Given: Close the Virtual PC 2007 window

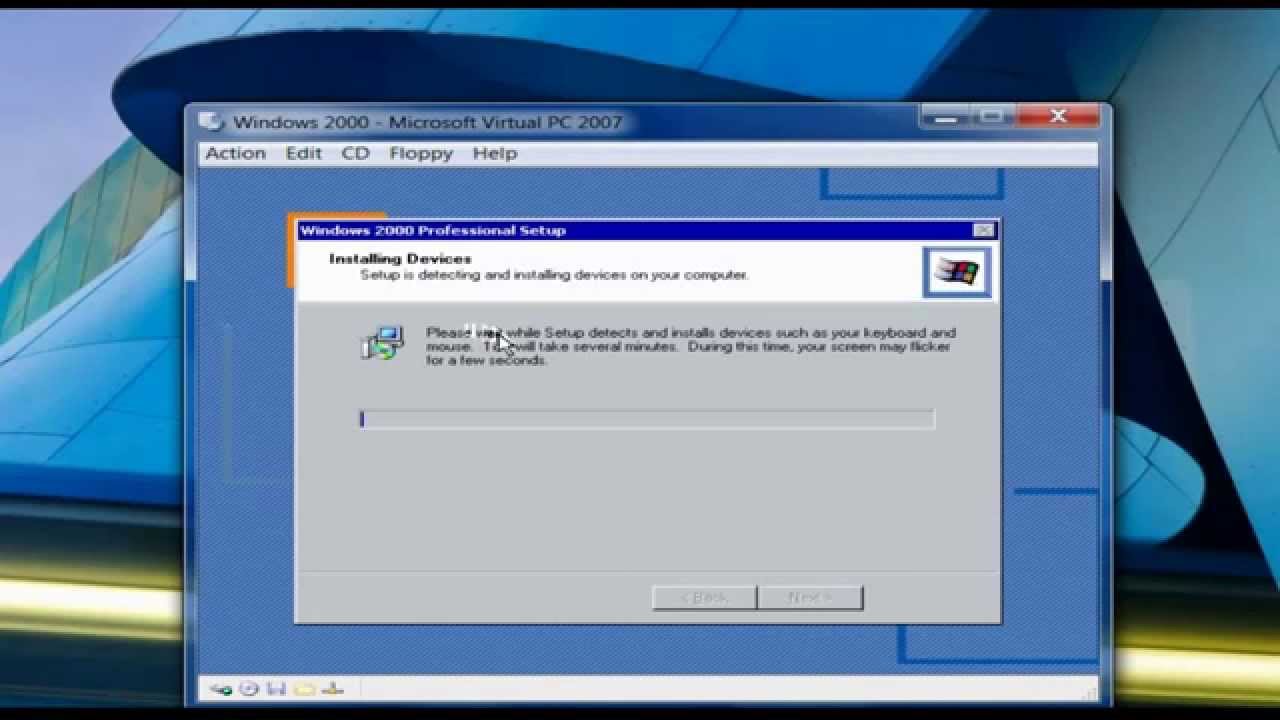Looking at the screenshot, I should [1058, 117].
